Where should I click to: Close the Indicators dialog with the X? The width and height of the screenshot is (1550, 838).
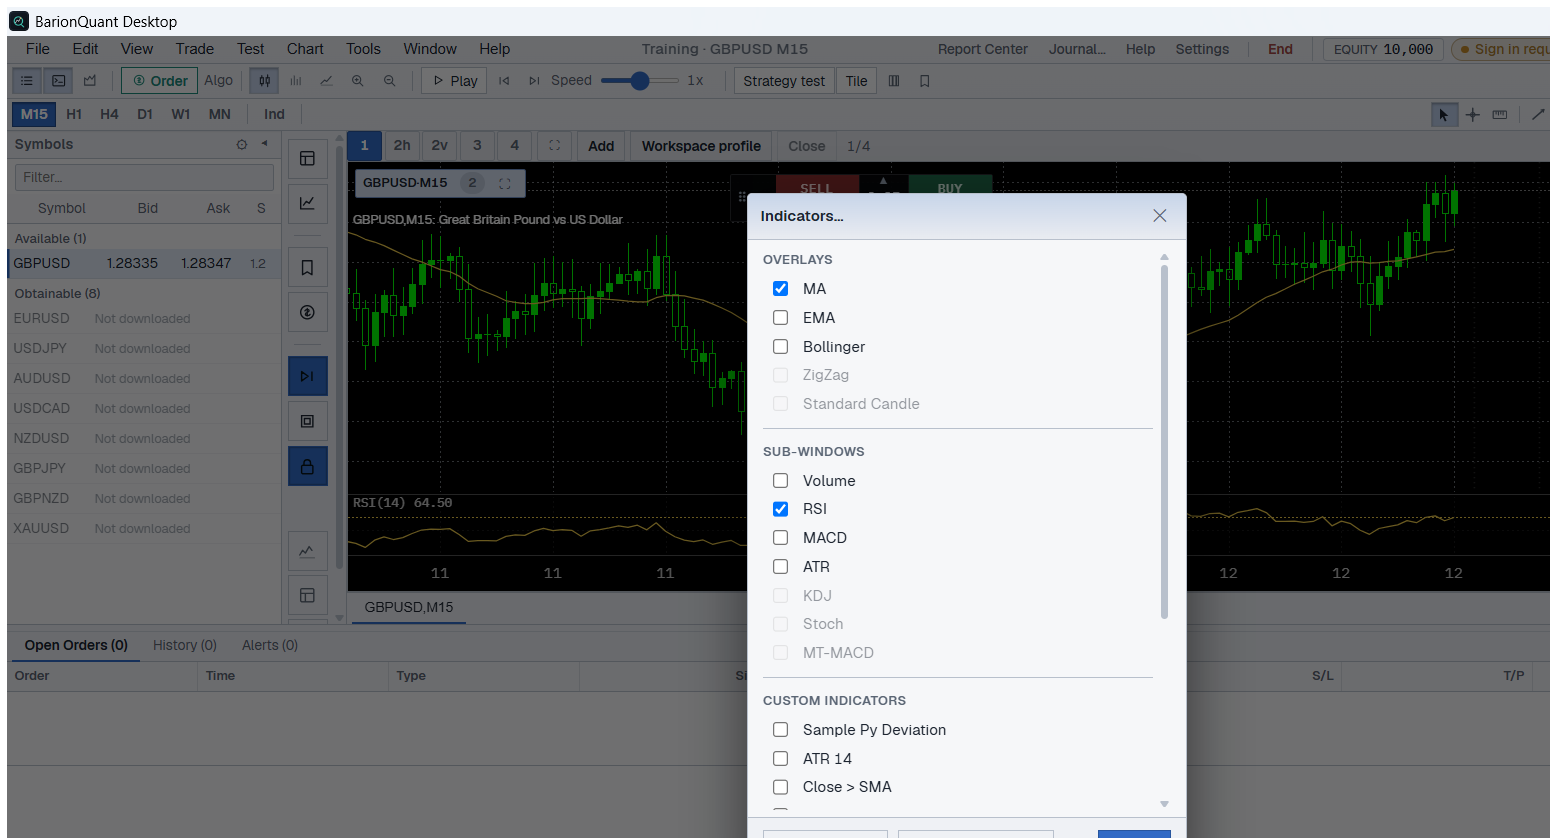pyautogui.click(x=1160, y=216)
